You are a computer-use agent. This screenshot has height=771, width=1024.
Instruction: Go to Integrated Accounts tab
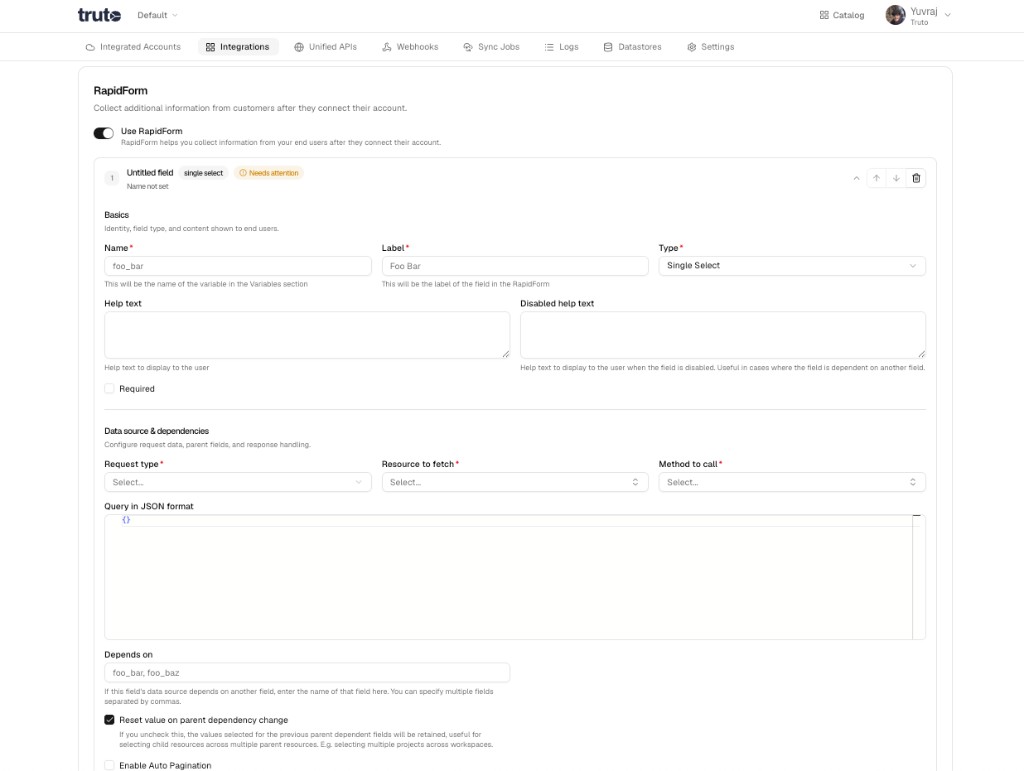point(133,47)
